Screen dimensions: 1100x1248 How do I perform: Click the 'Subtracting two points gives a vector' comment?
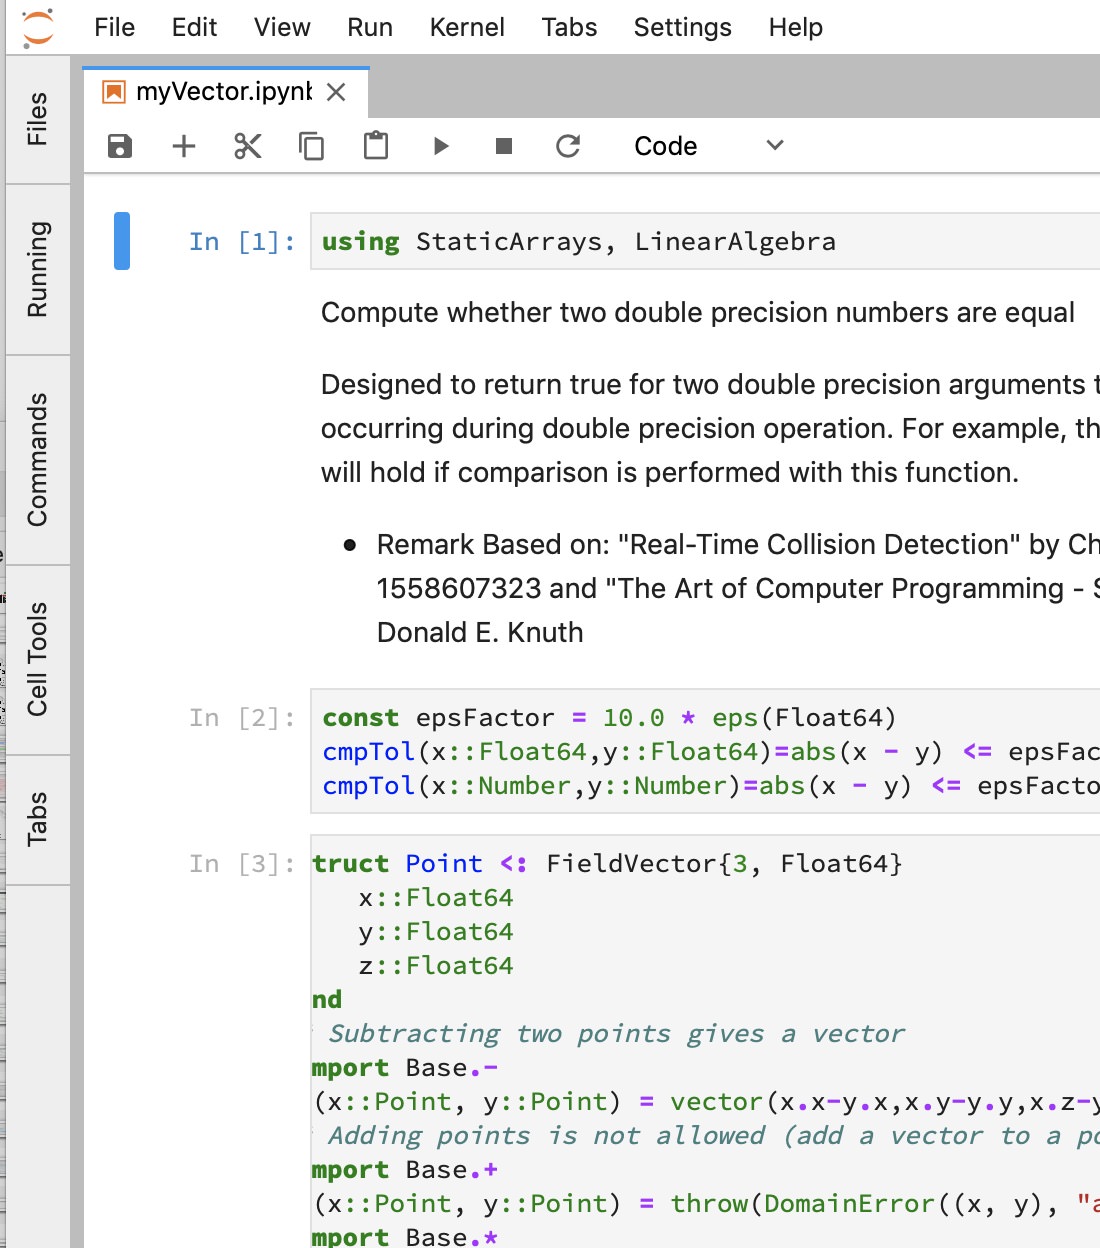[616, 1033]
